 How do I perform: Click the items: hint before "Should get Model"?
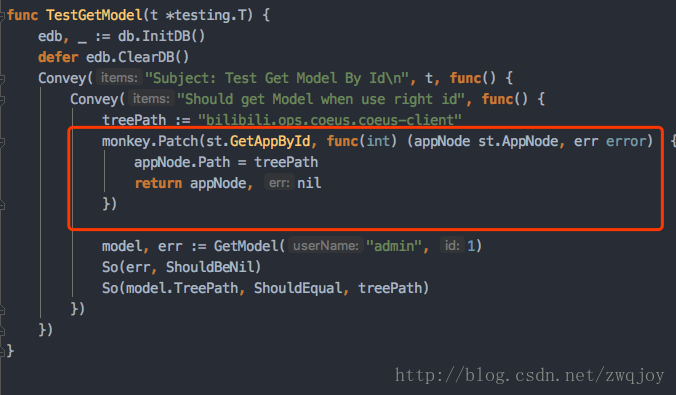[x=151, y=99]
